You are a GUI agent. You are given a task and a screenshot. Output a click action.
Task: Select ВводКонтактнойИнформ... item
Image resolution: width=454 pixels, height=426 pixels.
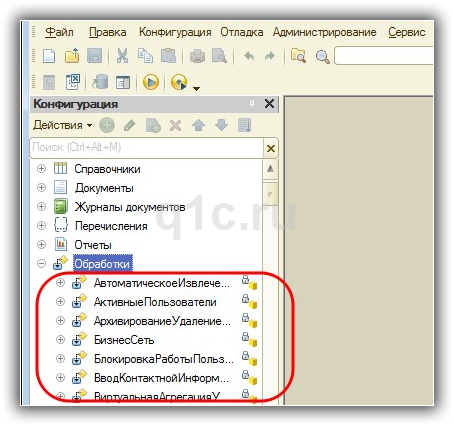162,378
